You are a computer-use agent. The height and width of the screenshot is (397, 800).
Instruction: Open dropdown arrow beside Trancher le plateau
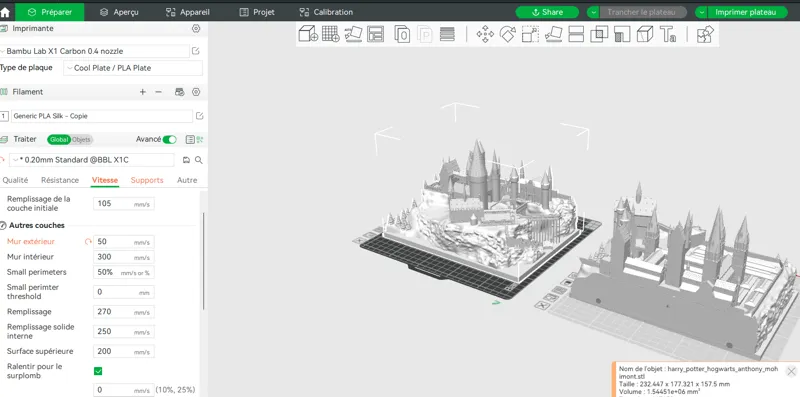click(593, 12)
